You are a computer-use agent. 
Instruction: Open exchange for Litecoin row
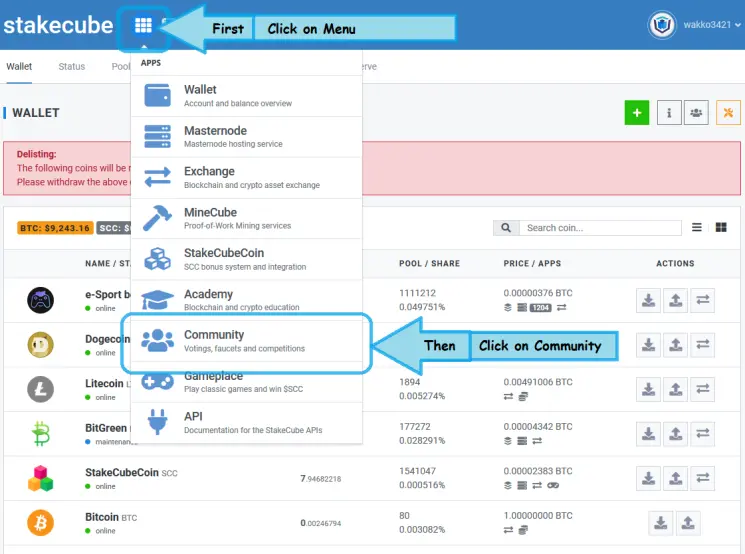[x=703, y=390]
